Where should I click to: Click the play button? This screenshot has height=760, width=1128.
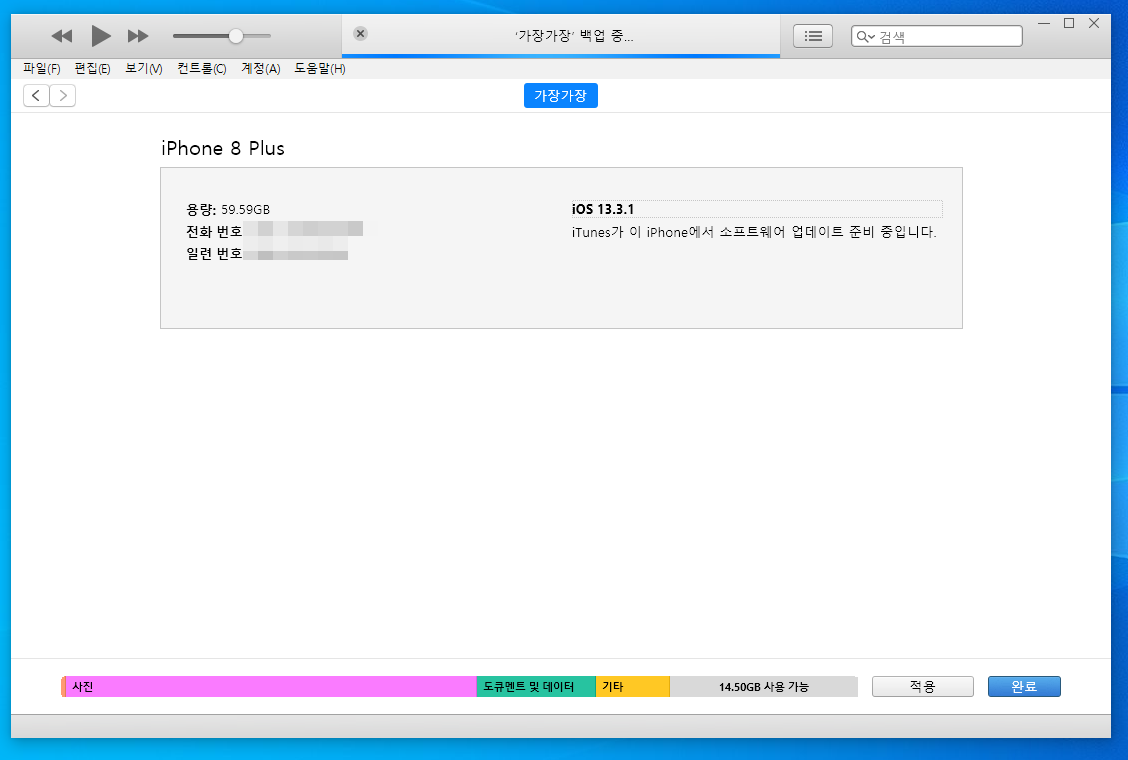(101, 35)
